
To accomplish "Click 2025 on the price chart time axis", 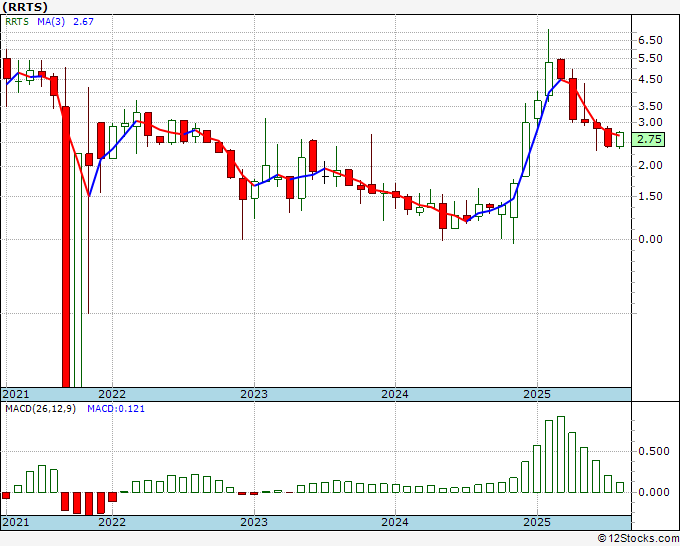I will pos(536,394).
